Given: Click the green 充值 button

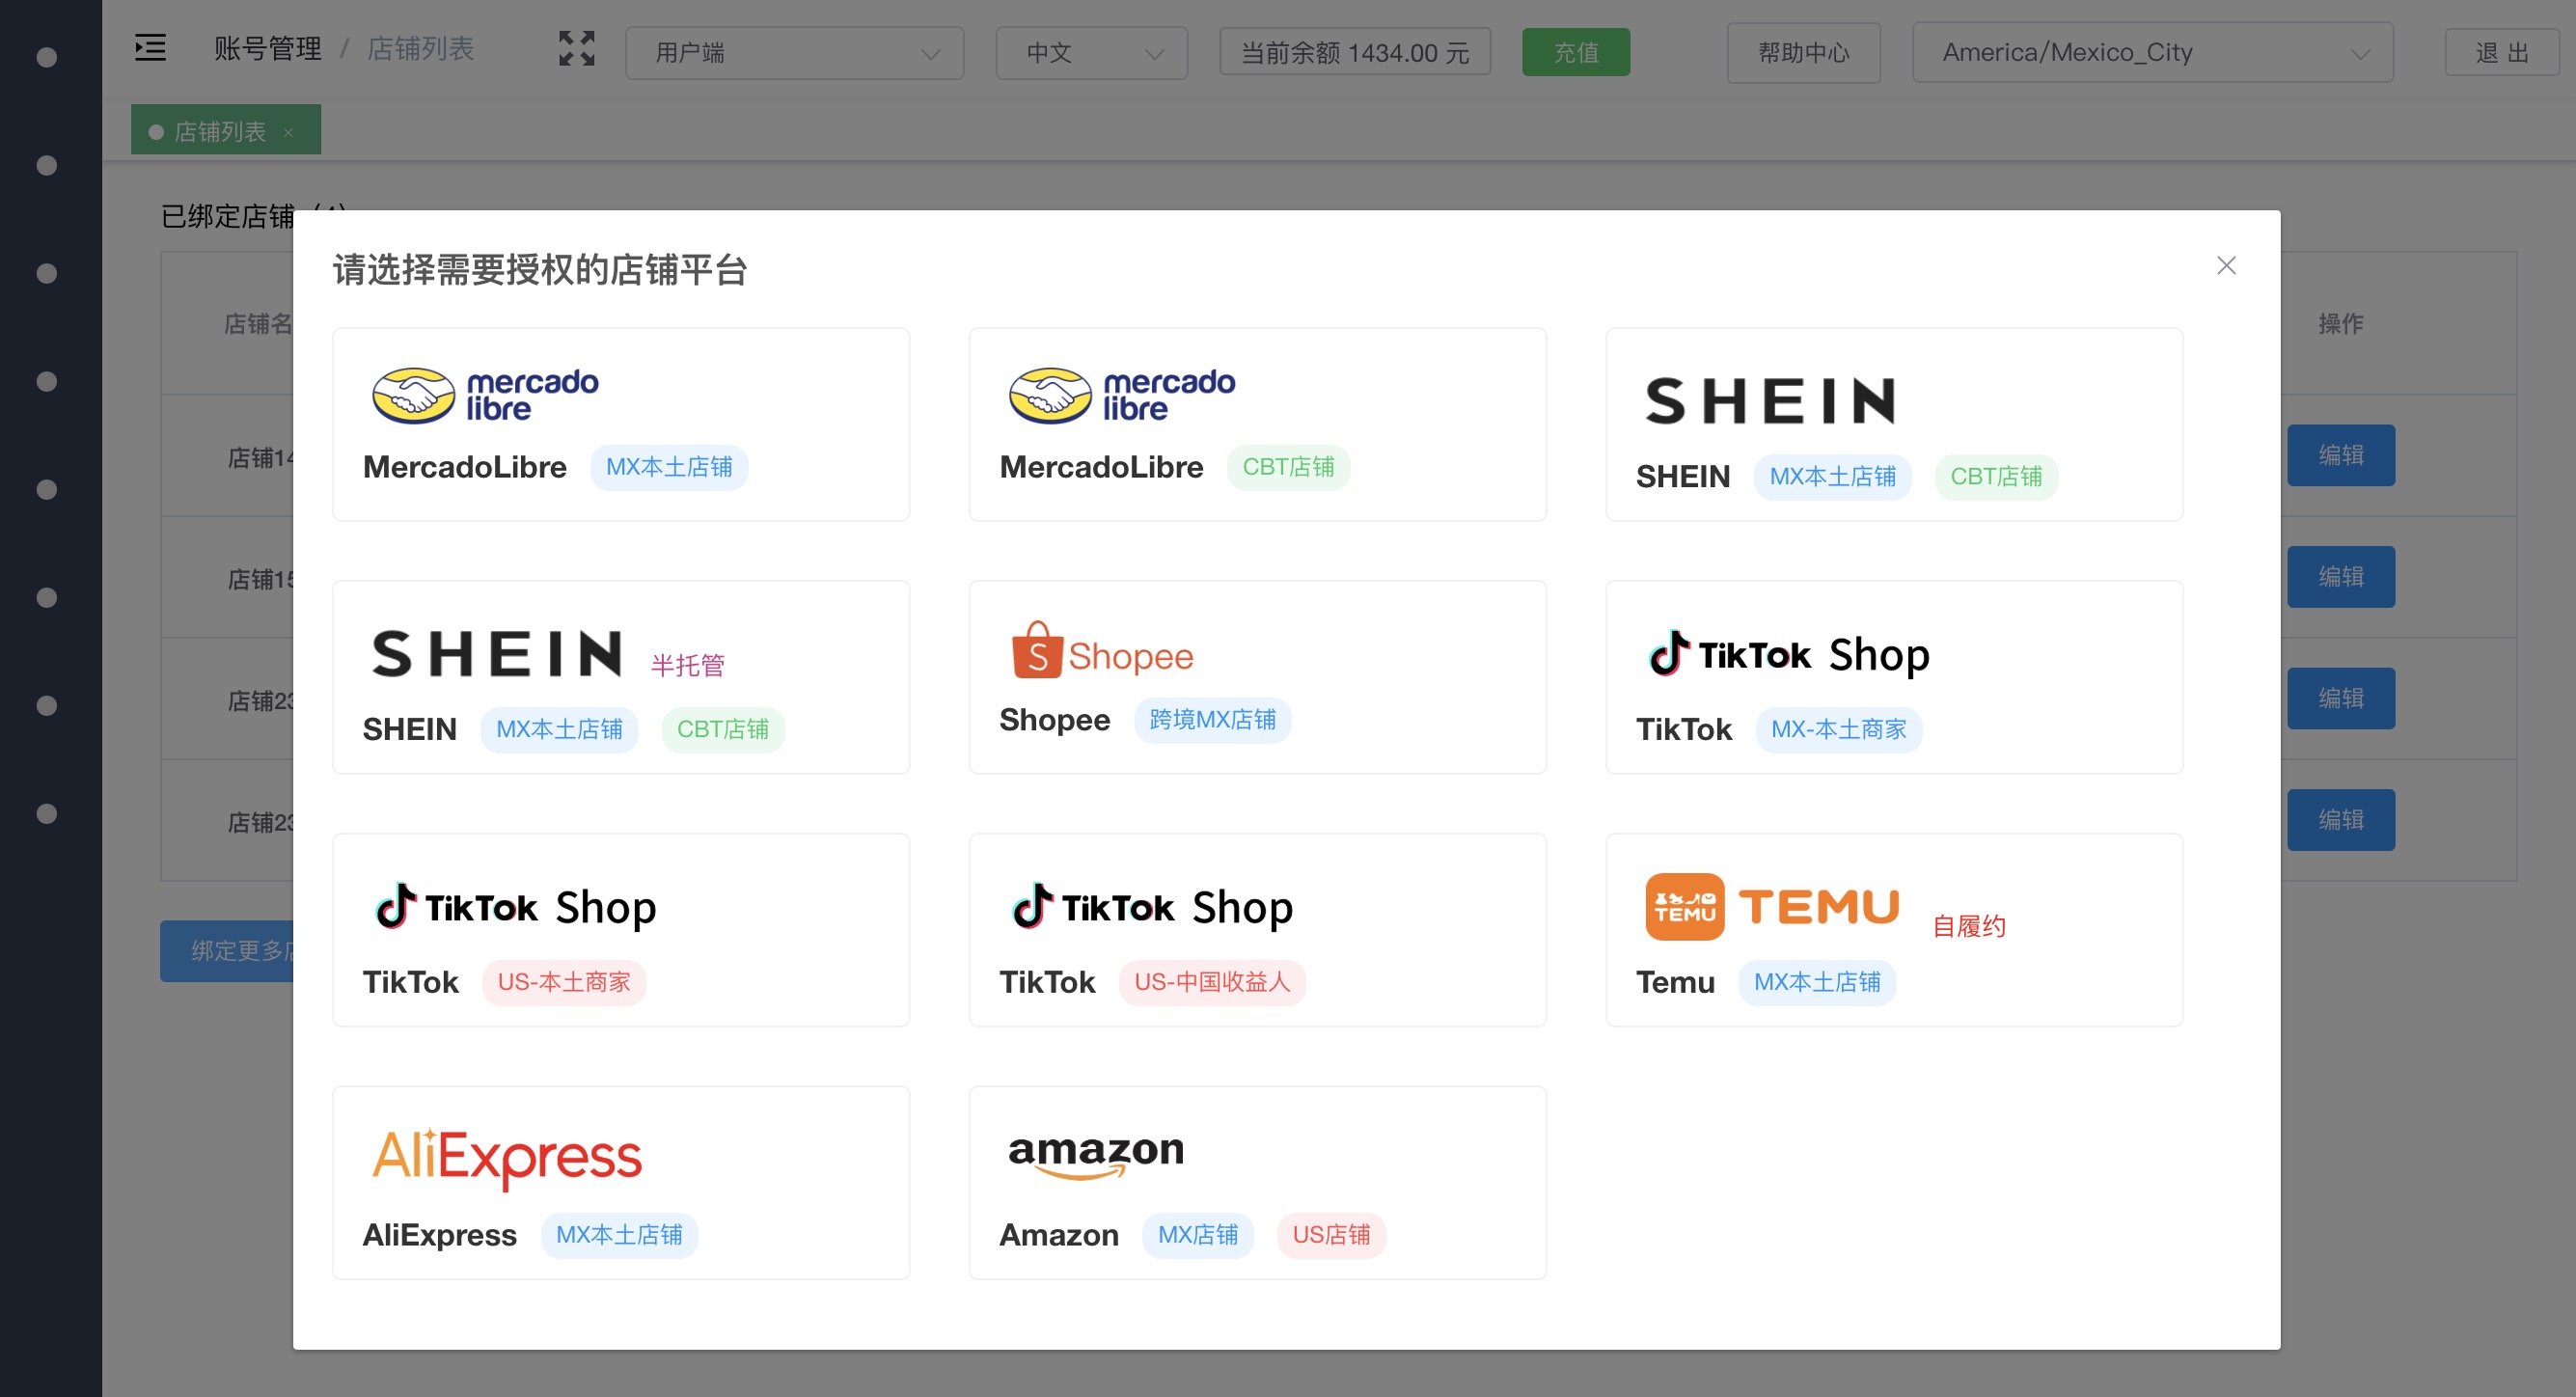Looking at the screenshot, I should (1576, 52).
